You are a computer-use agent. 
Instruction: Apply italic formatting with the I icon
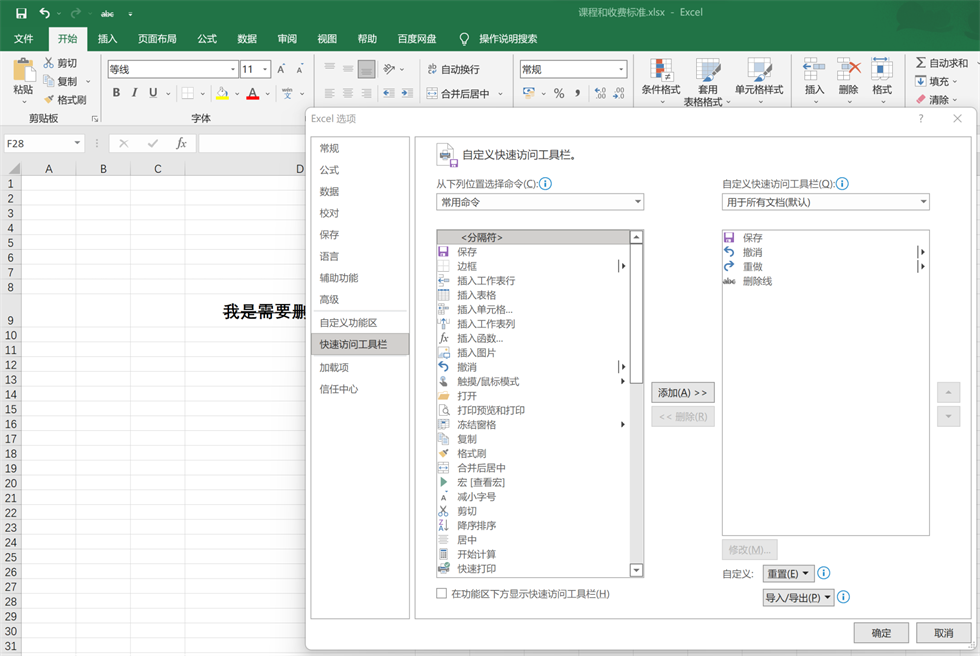(135, 93)
